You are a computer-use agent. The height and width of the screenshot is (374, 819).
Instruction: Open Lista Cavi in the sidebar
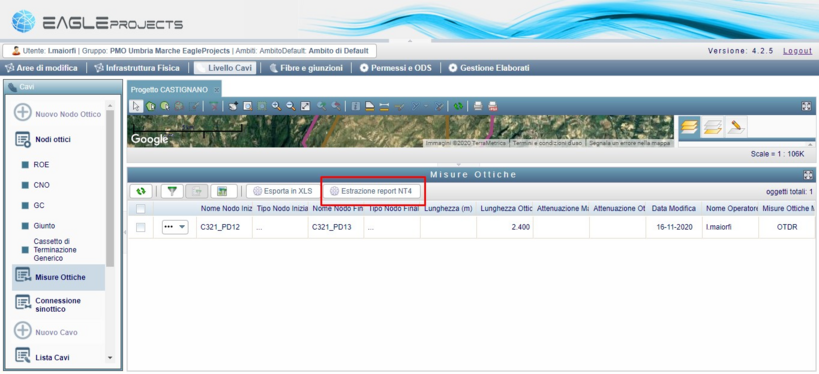[43, 357]
